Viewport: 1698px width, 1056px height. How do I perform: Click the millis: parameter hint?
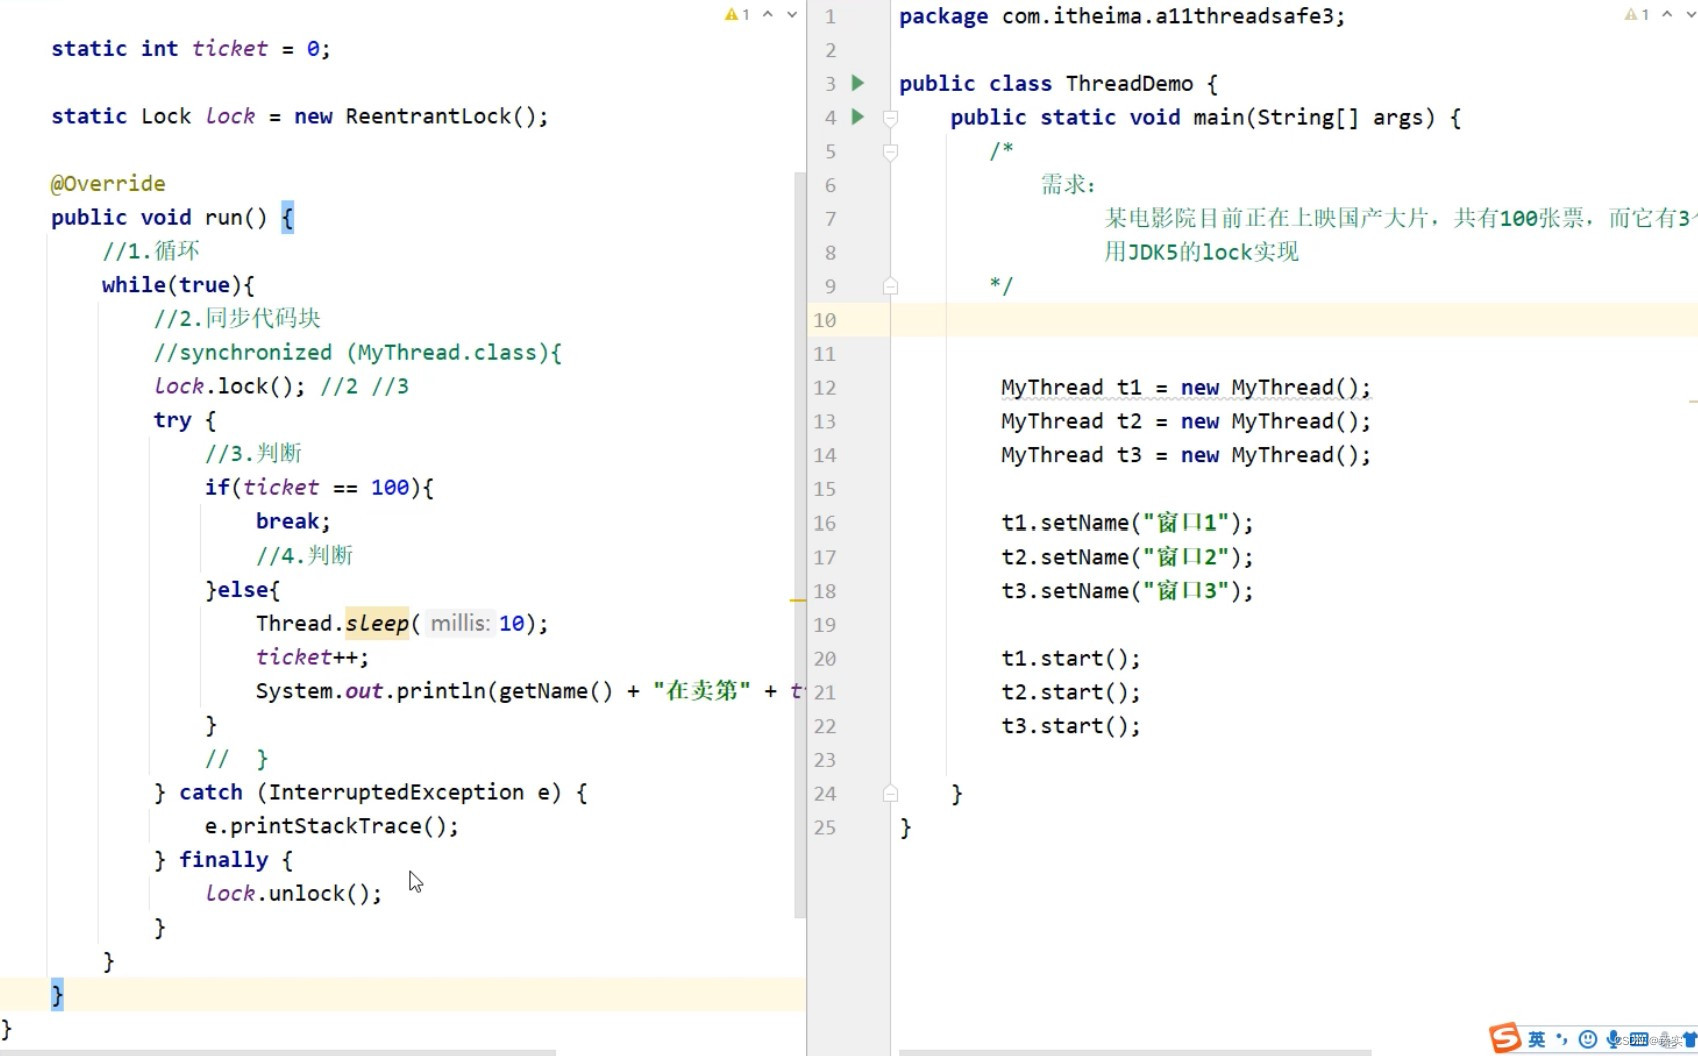click(460, 624)
